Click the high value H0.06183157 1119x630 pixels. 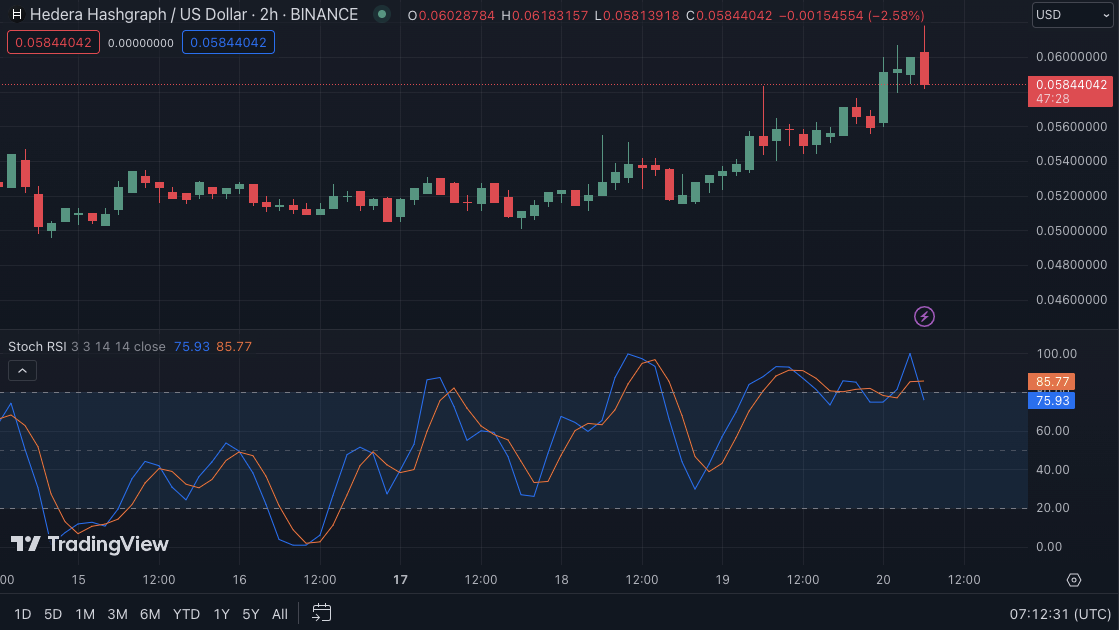pos(545,15)
